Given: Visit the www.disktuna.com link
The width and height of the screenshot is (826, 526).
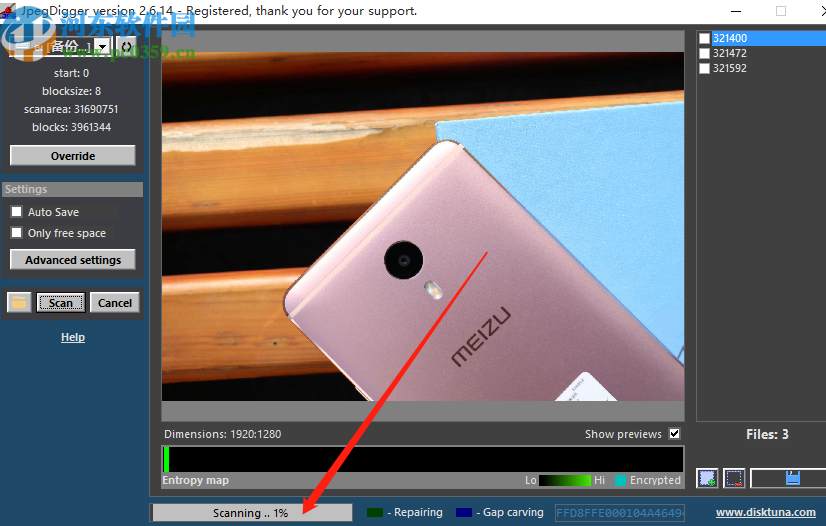Looking at the screenshot, I should point(765,512).
